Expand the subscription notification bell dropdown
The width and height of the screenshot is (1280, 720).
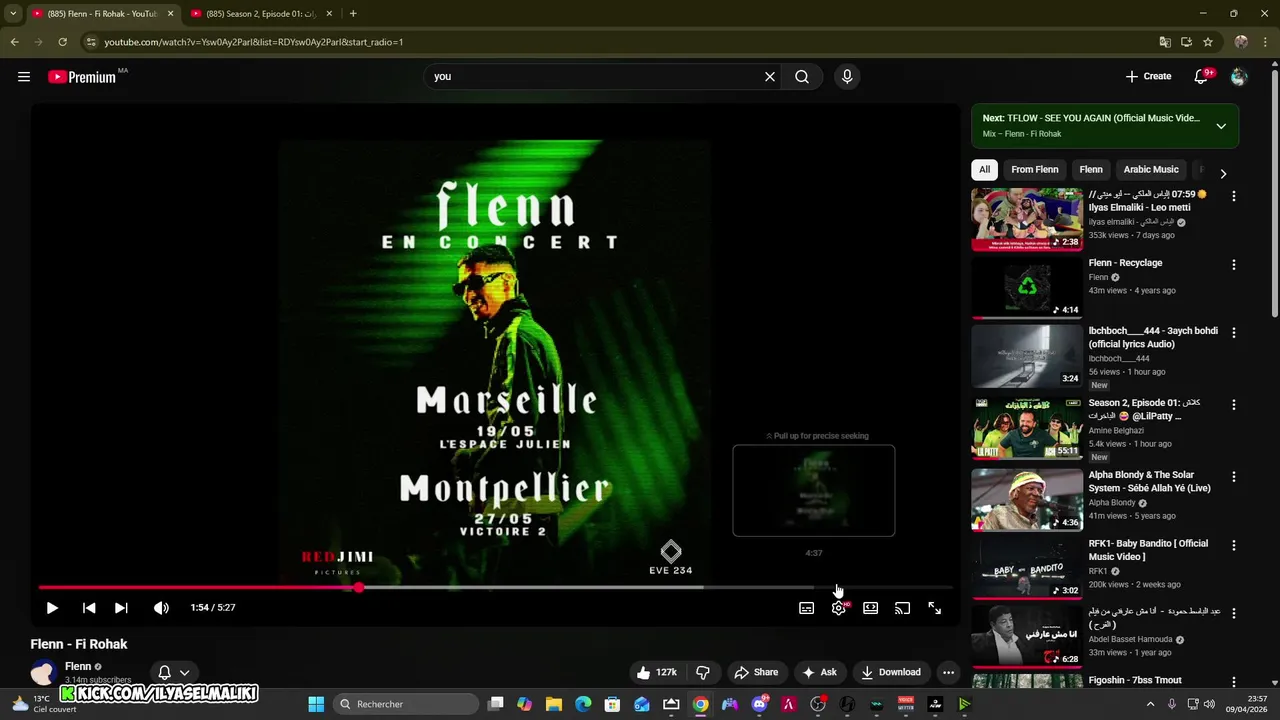click(174, 673)
